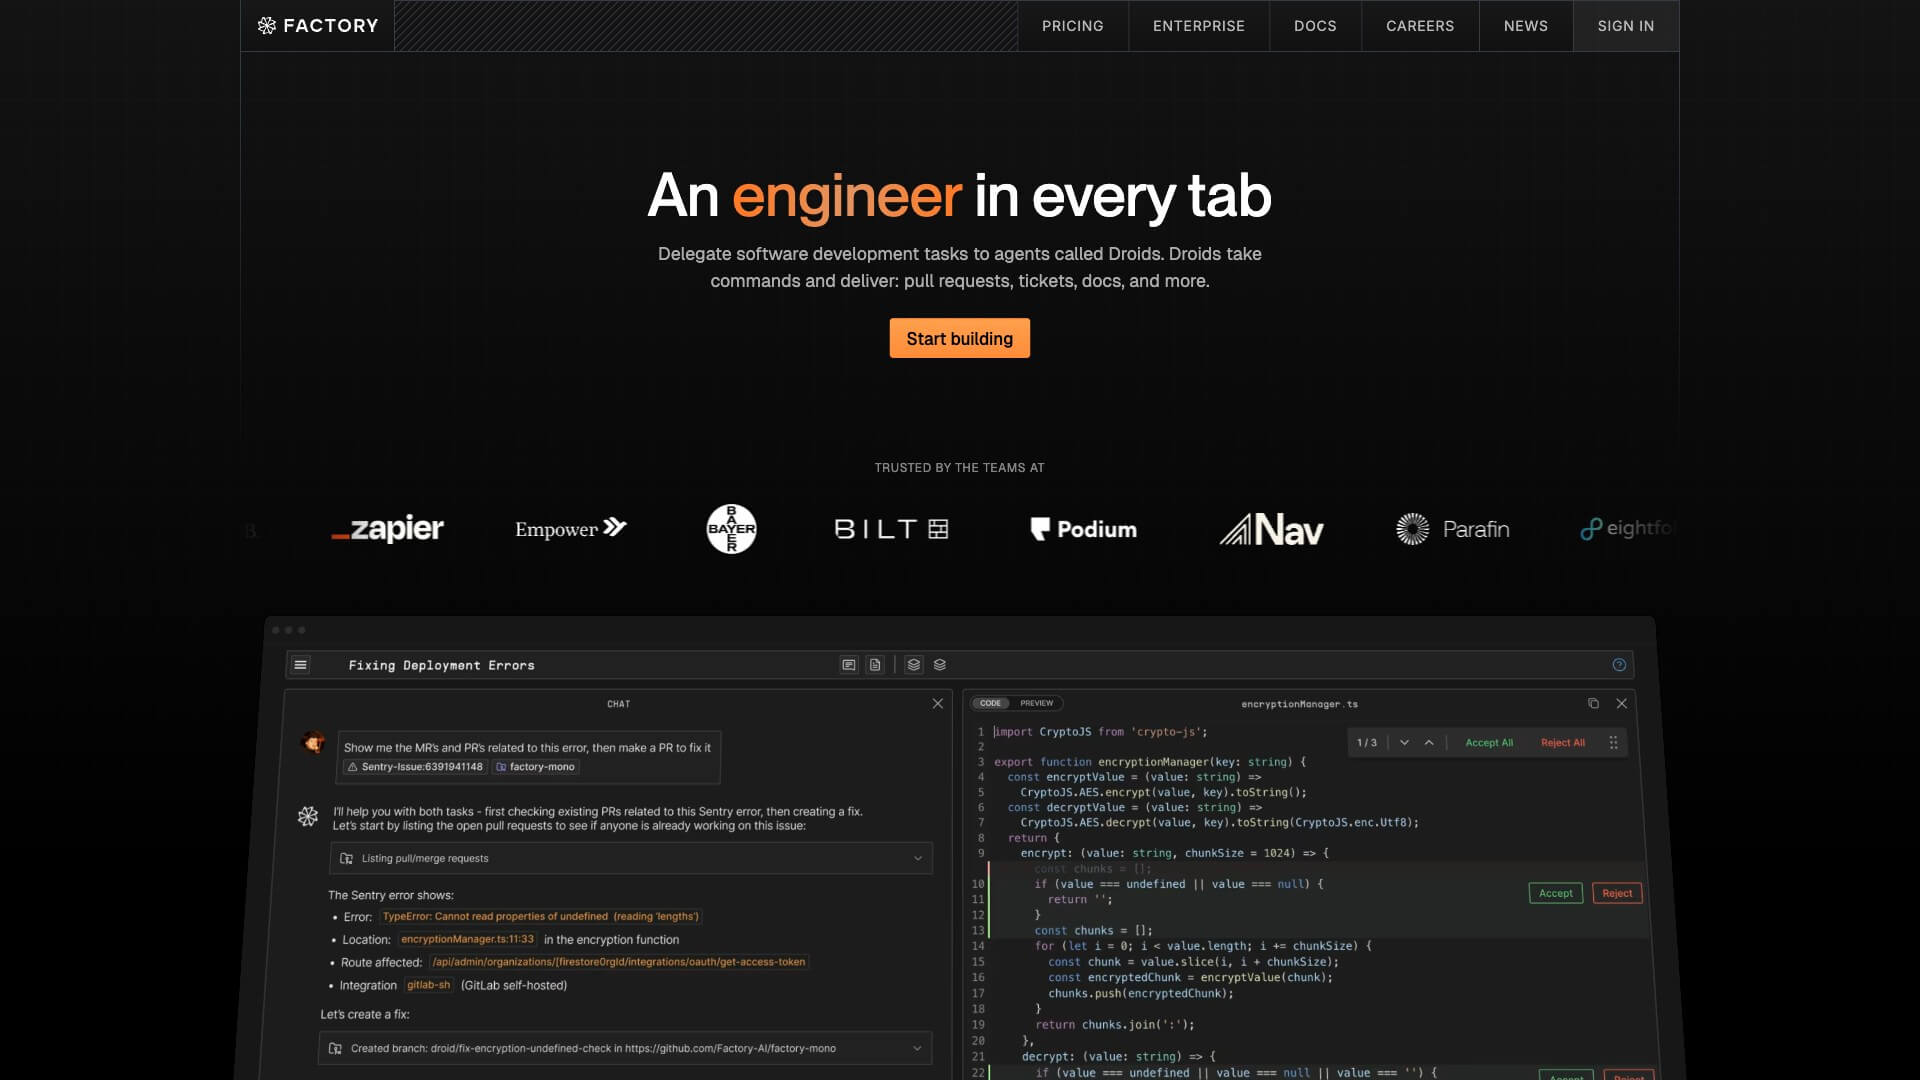The height and width of the screenshot is (1080, 1920).
Task: Expand the Listing pull/merge requests row
Action: [917, 859]
